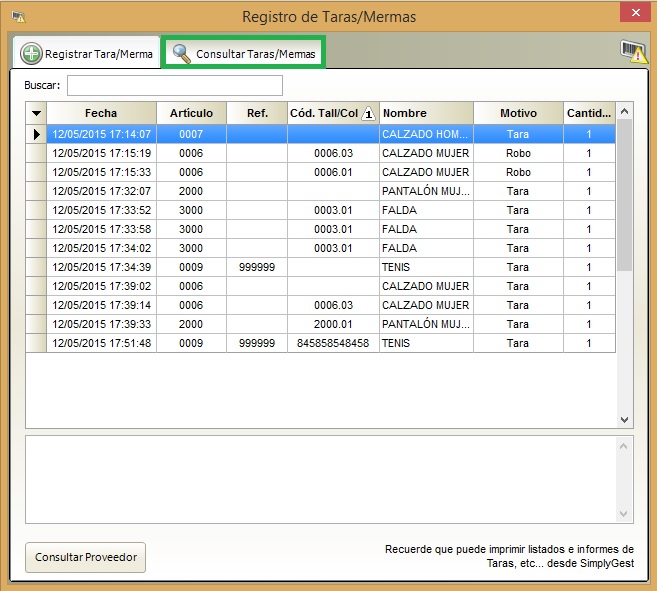Click the green plus icon on Registrar tab
This screenshot has width=657, height=591.
[31, 54]
